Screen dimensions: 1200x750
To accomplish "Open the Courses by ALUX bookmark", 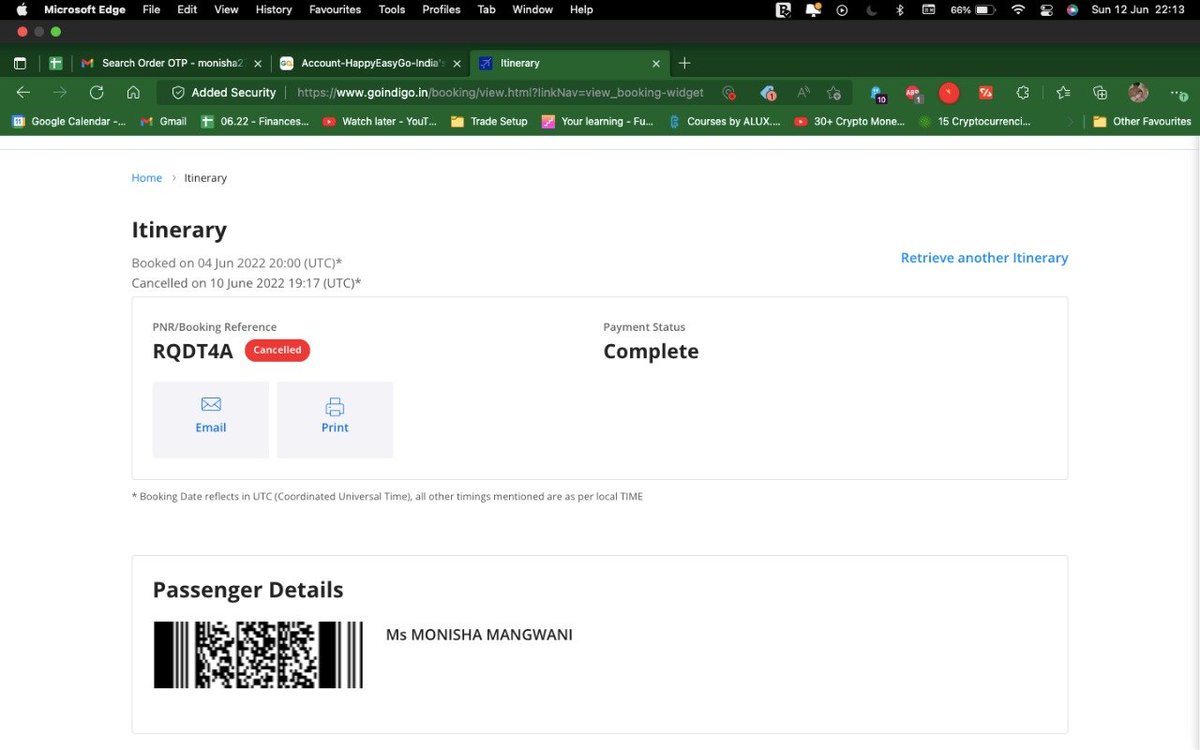I will (x=724, y=121).
